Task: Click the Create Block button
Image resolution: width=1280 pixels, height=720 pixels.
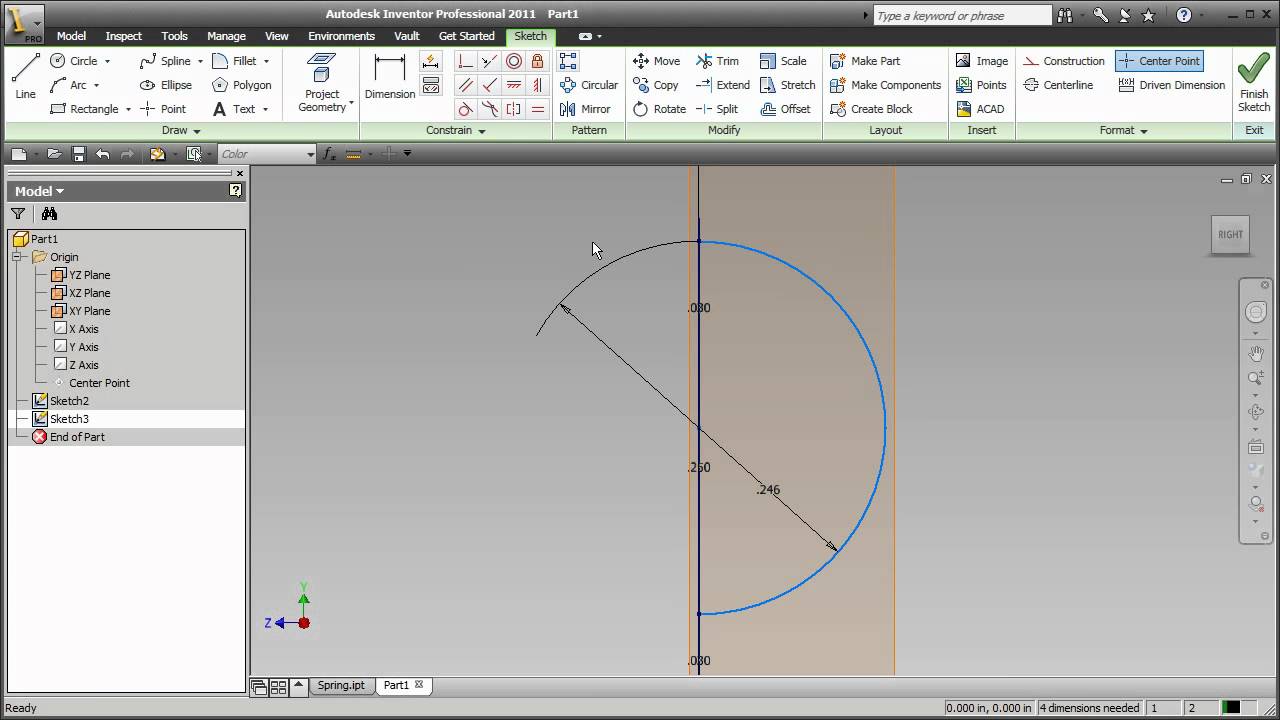Action: point(871,109)
